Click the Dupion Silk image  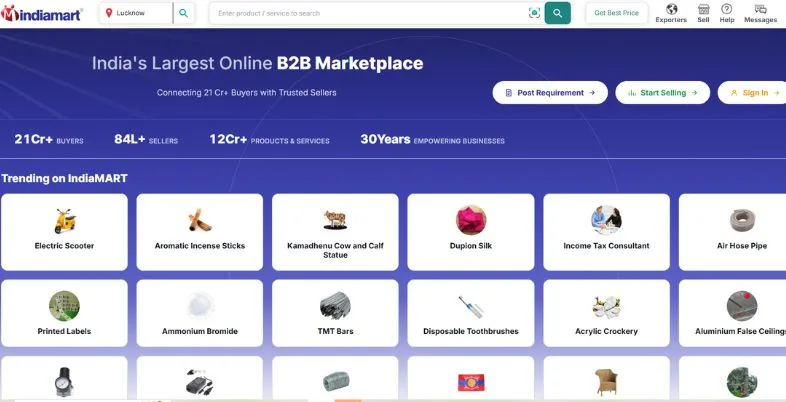coord(471,220)
